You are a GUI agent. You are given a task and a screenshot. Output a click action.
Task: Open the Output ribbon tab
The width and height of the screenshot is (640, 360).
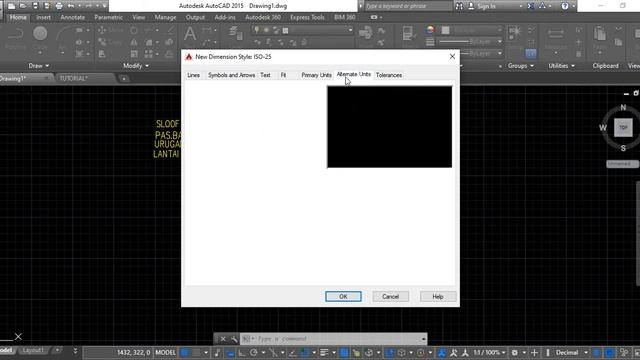(195, 17)
